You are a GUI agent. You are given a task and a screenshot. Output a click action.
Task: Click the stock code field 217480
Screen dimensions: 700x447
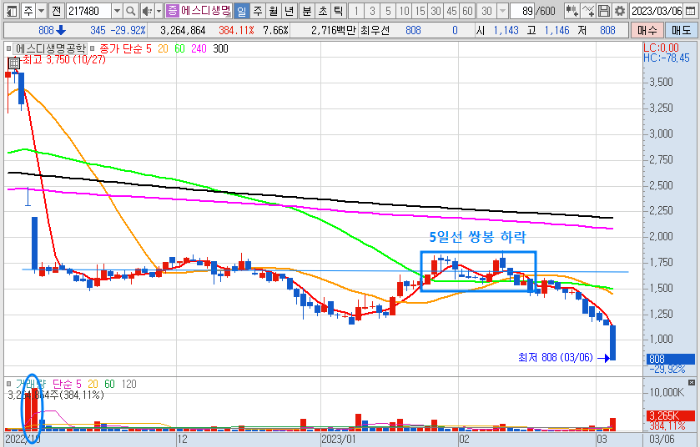(x=89, y=10)
